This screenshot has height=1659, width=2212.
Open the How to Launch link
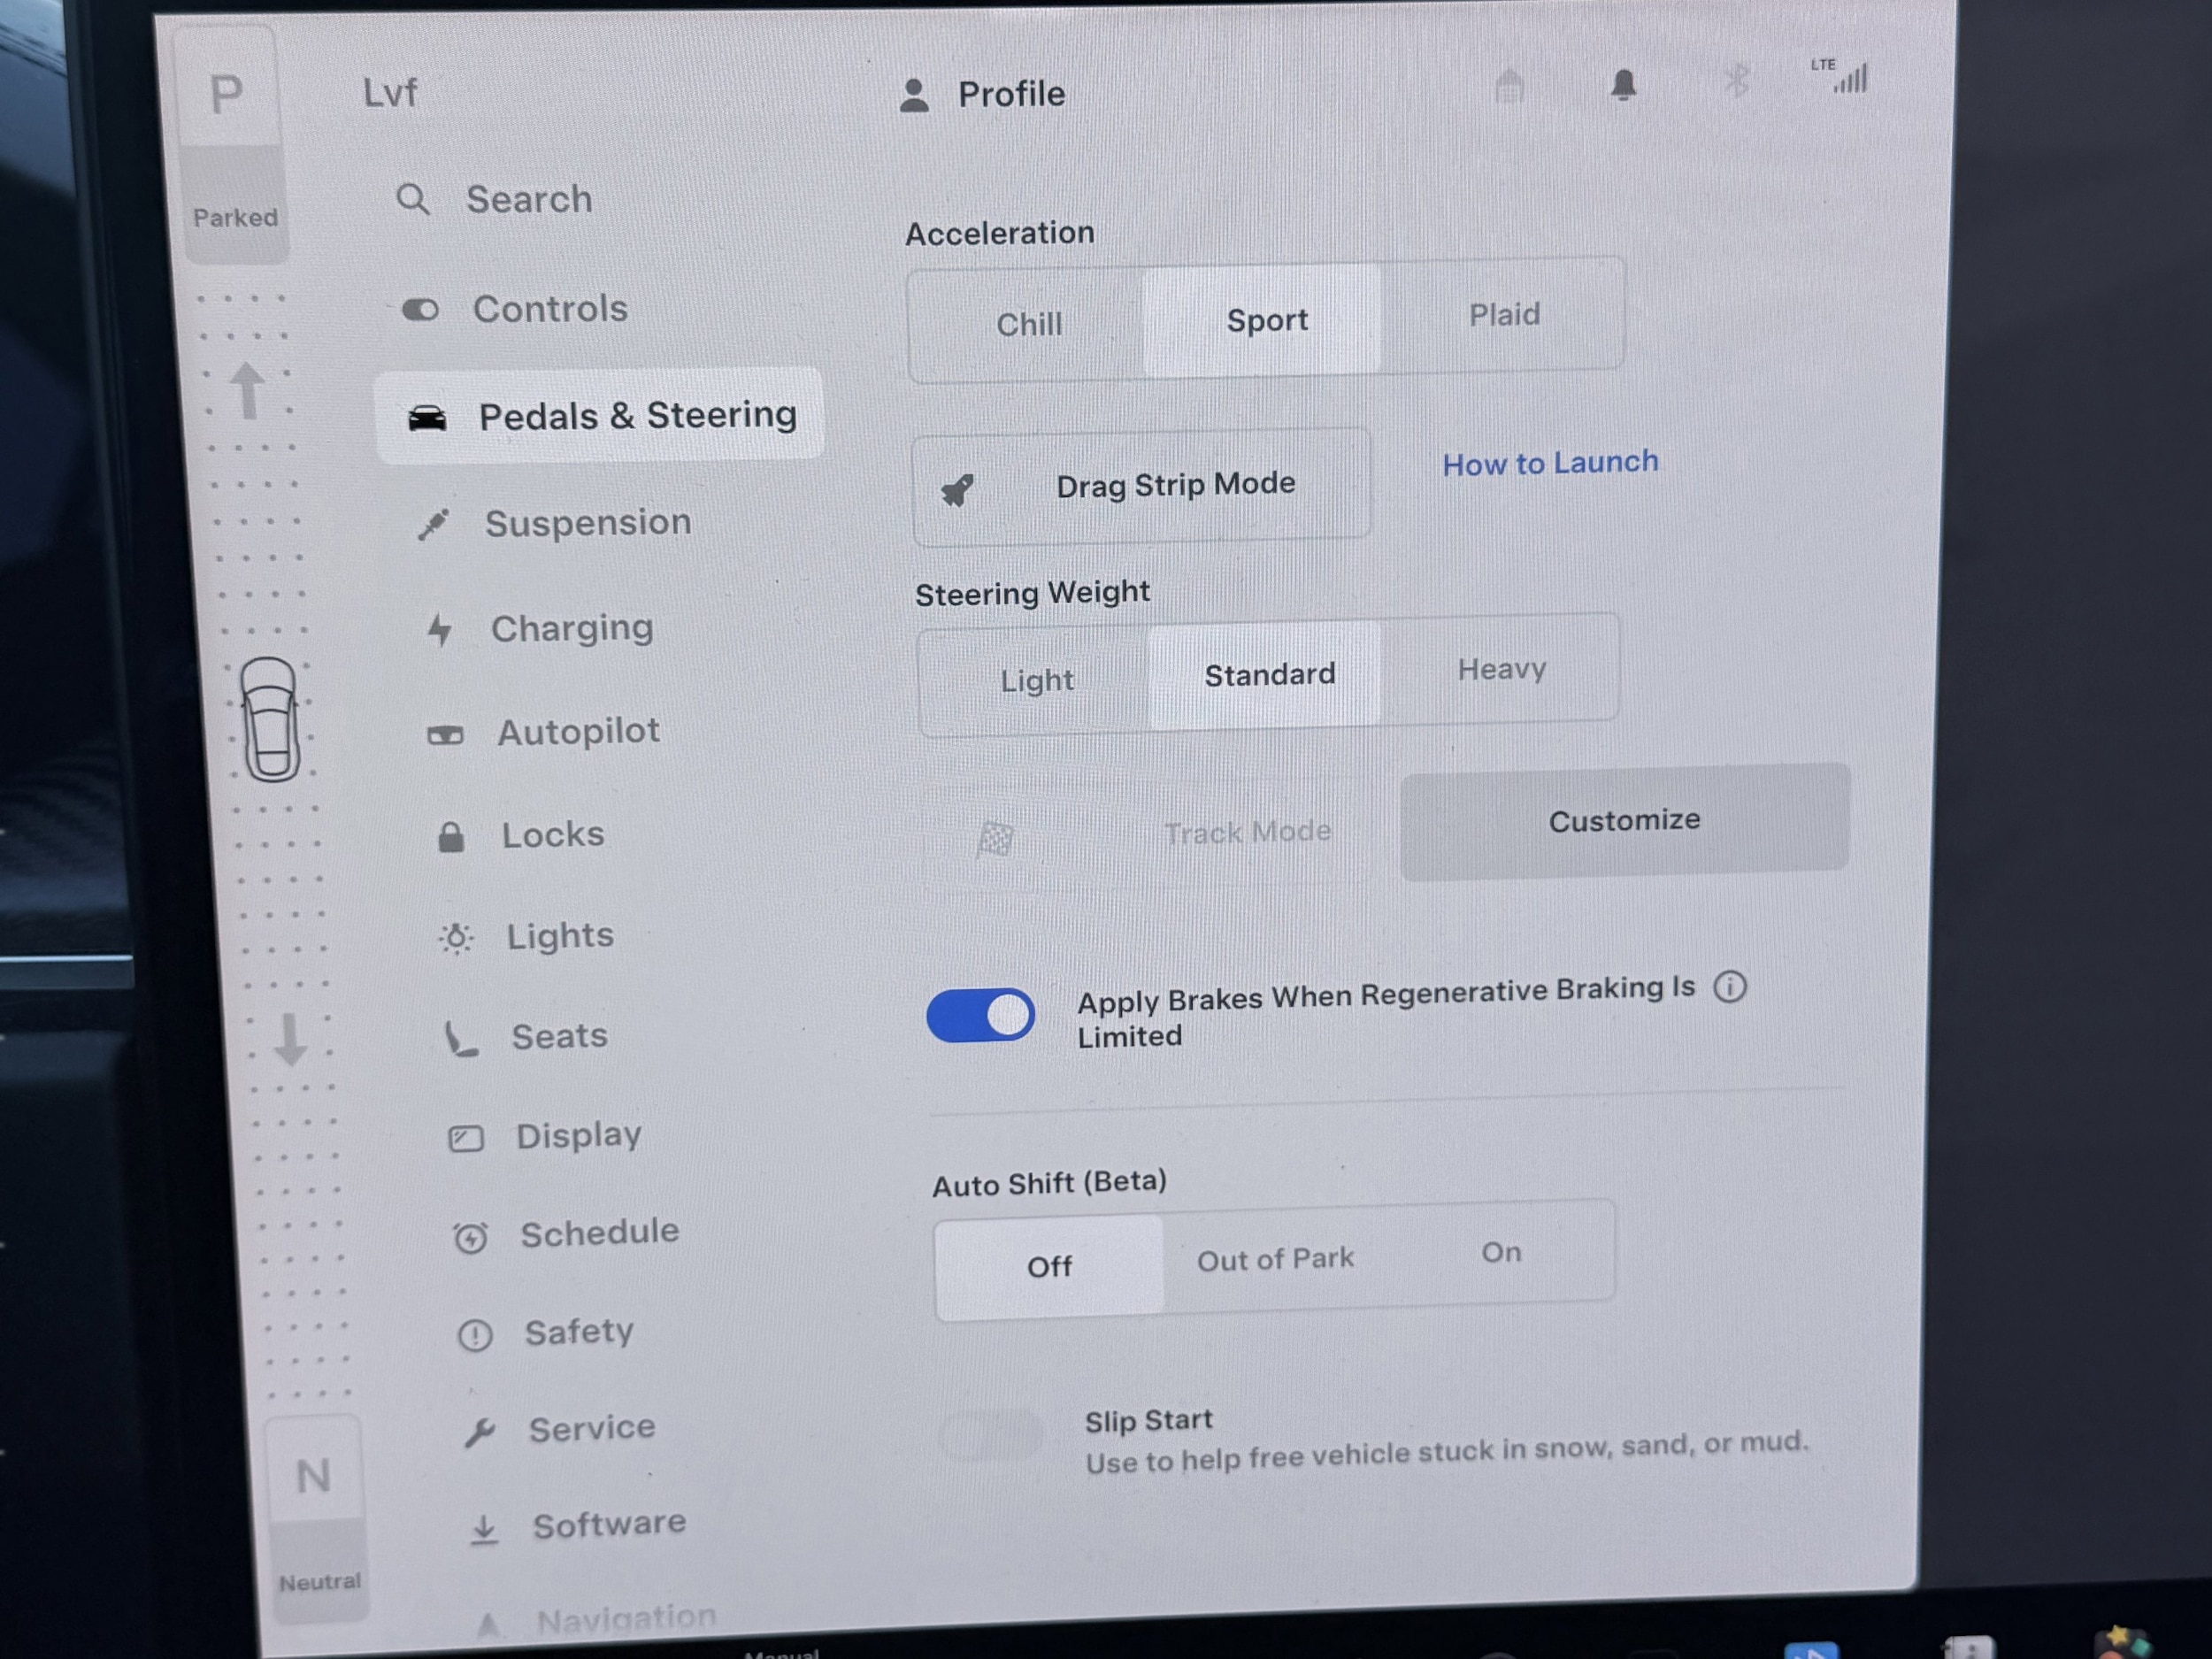[1549, 463]
